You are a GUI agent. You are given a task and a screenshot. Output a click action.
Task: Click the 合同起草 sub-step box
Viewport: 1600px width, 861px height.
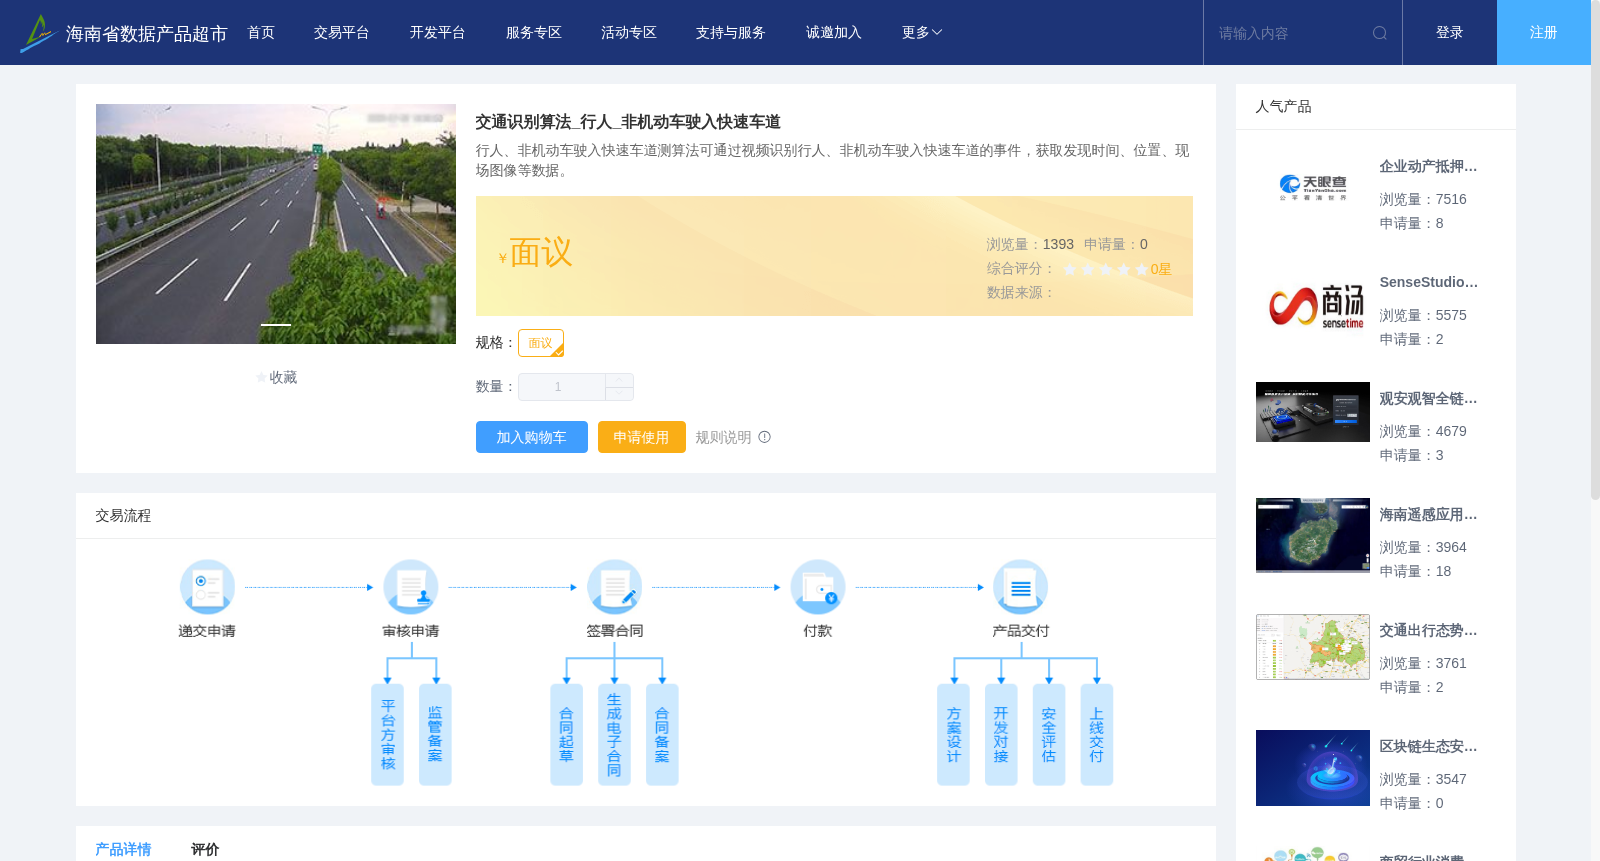(x=566, y=735)
